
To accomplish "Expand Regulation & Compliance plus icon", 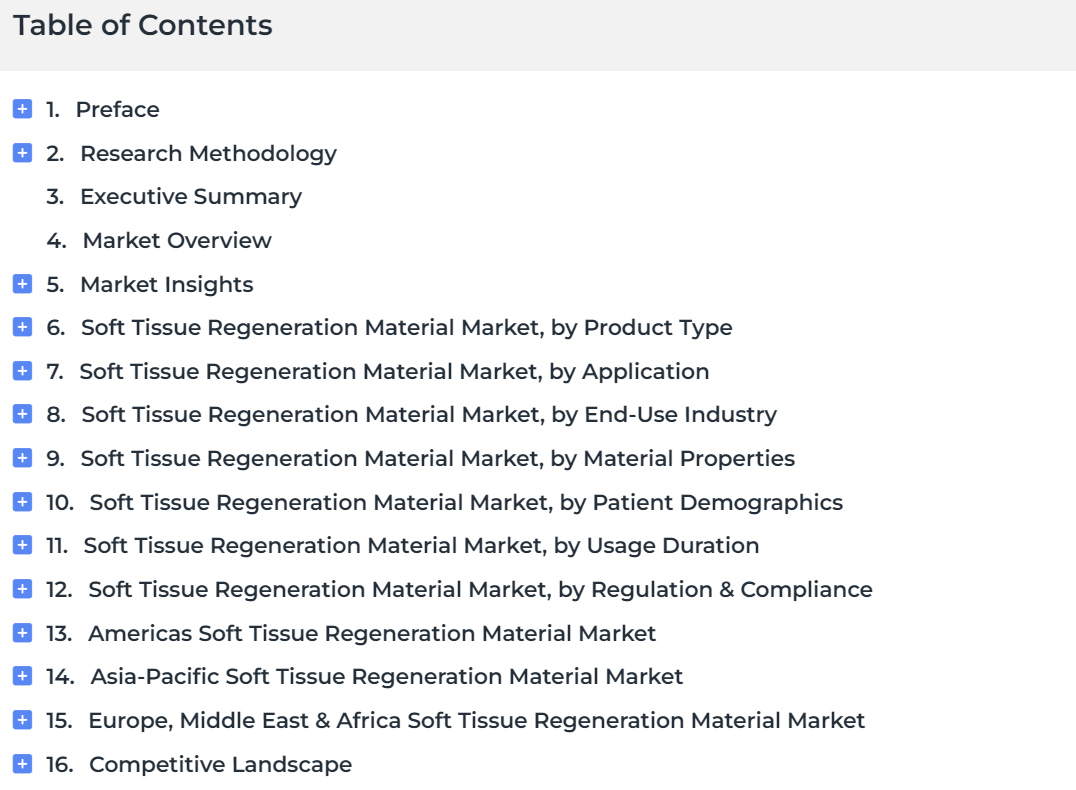I will [23, 590].
